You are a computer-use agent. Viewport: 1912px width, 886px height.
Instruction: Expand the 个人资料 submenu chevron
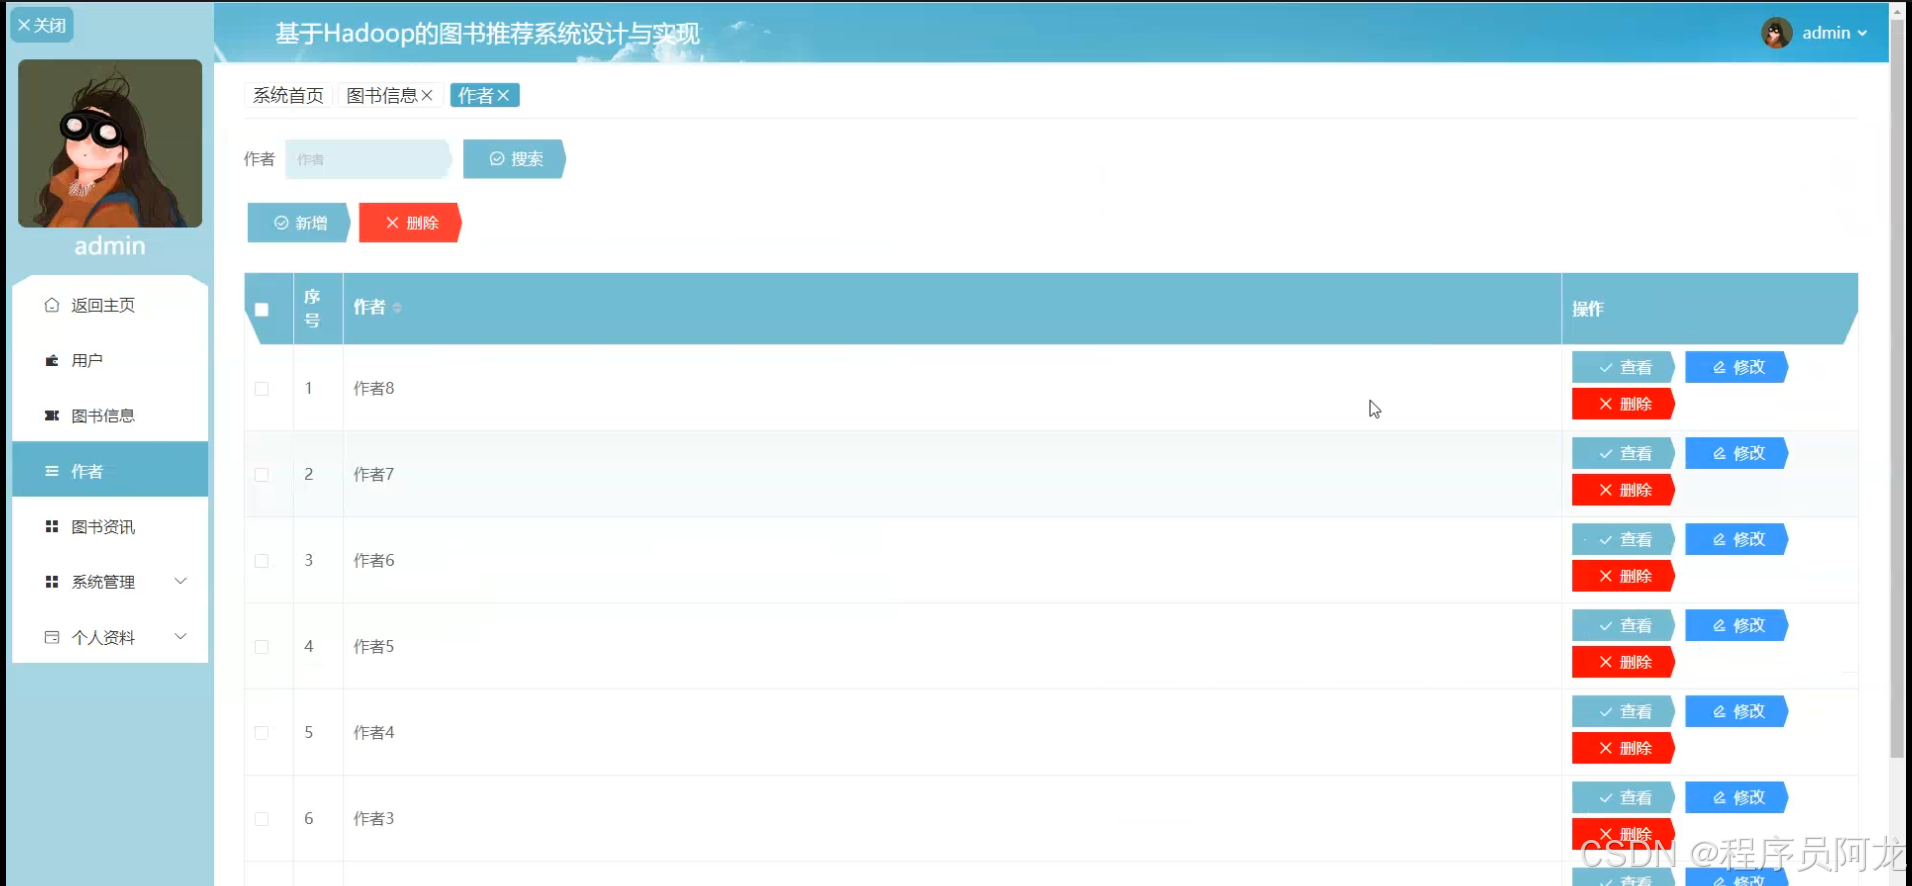point(181,636)
